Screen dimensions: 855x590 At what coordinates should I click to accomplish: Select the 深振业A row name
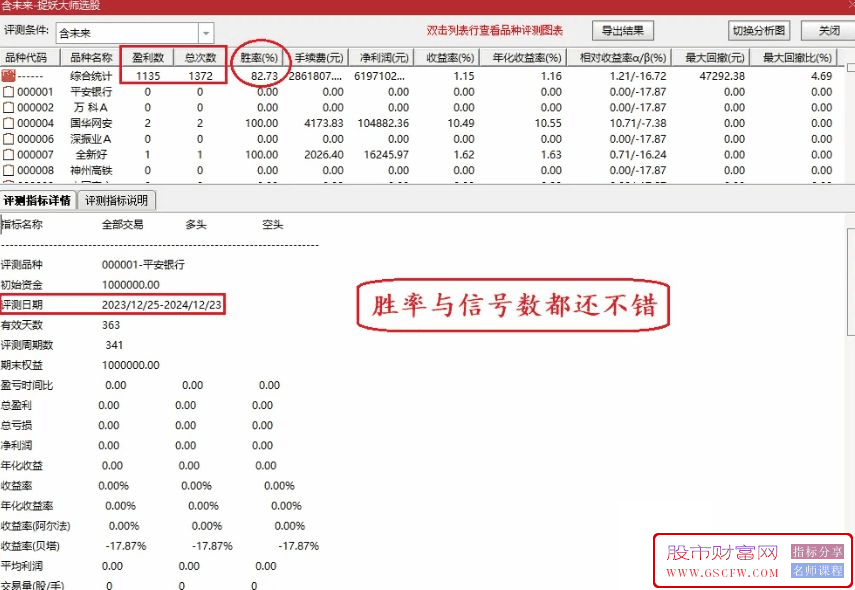91,139
